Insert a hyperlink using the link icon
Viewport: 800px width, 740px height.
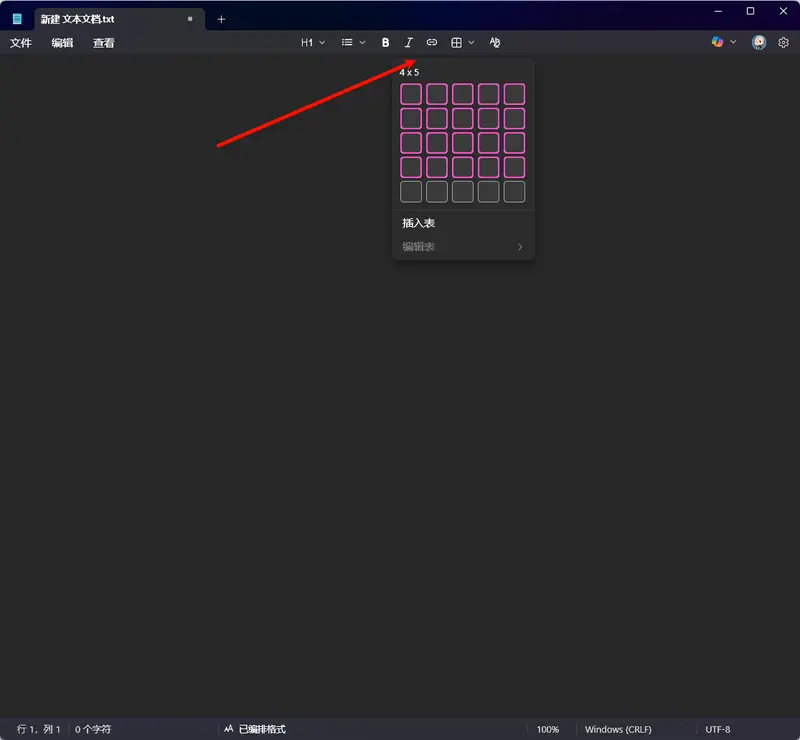[431, 42]
